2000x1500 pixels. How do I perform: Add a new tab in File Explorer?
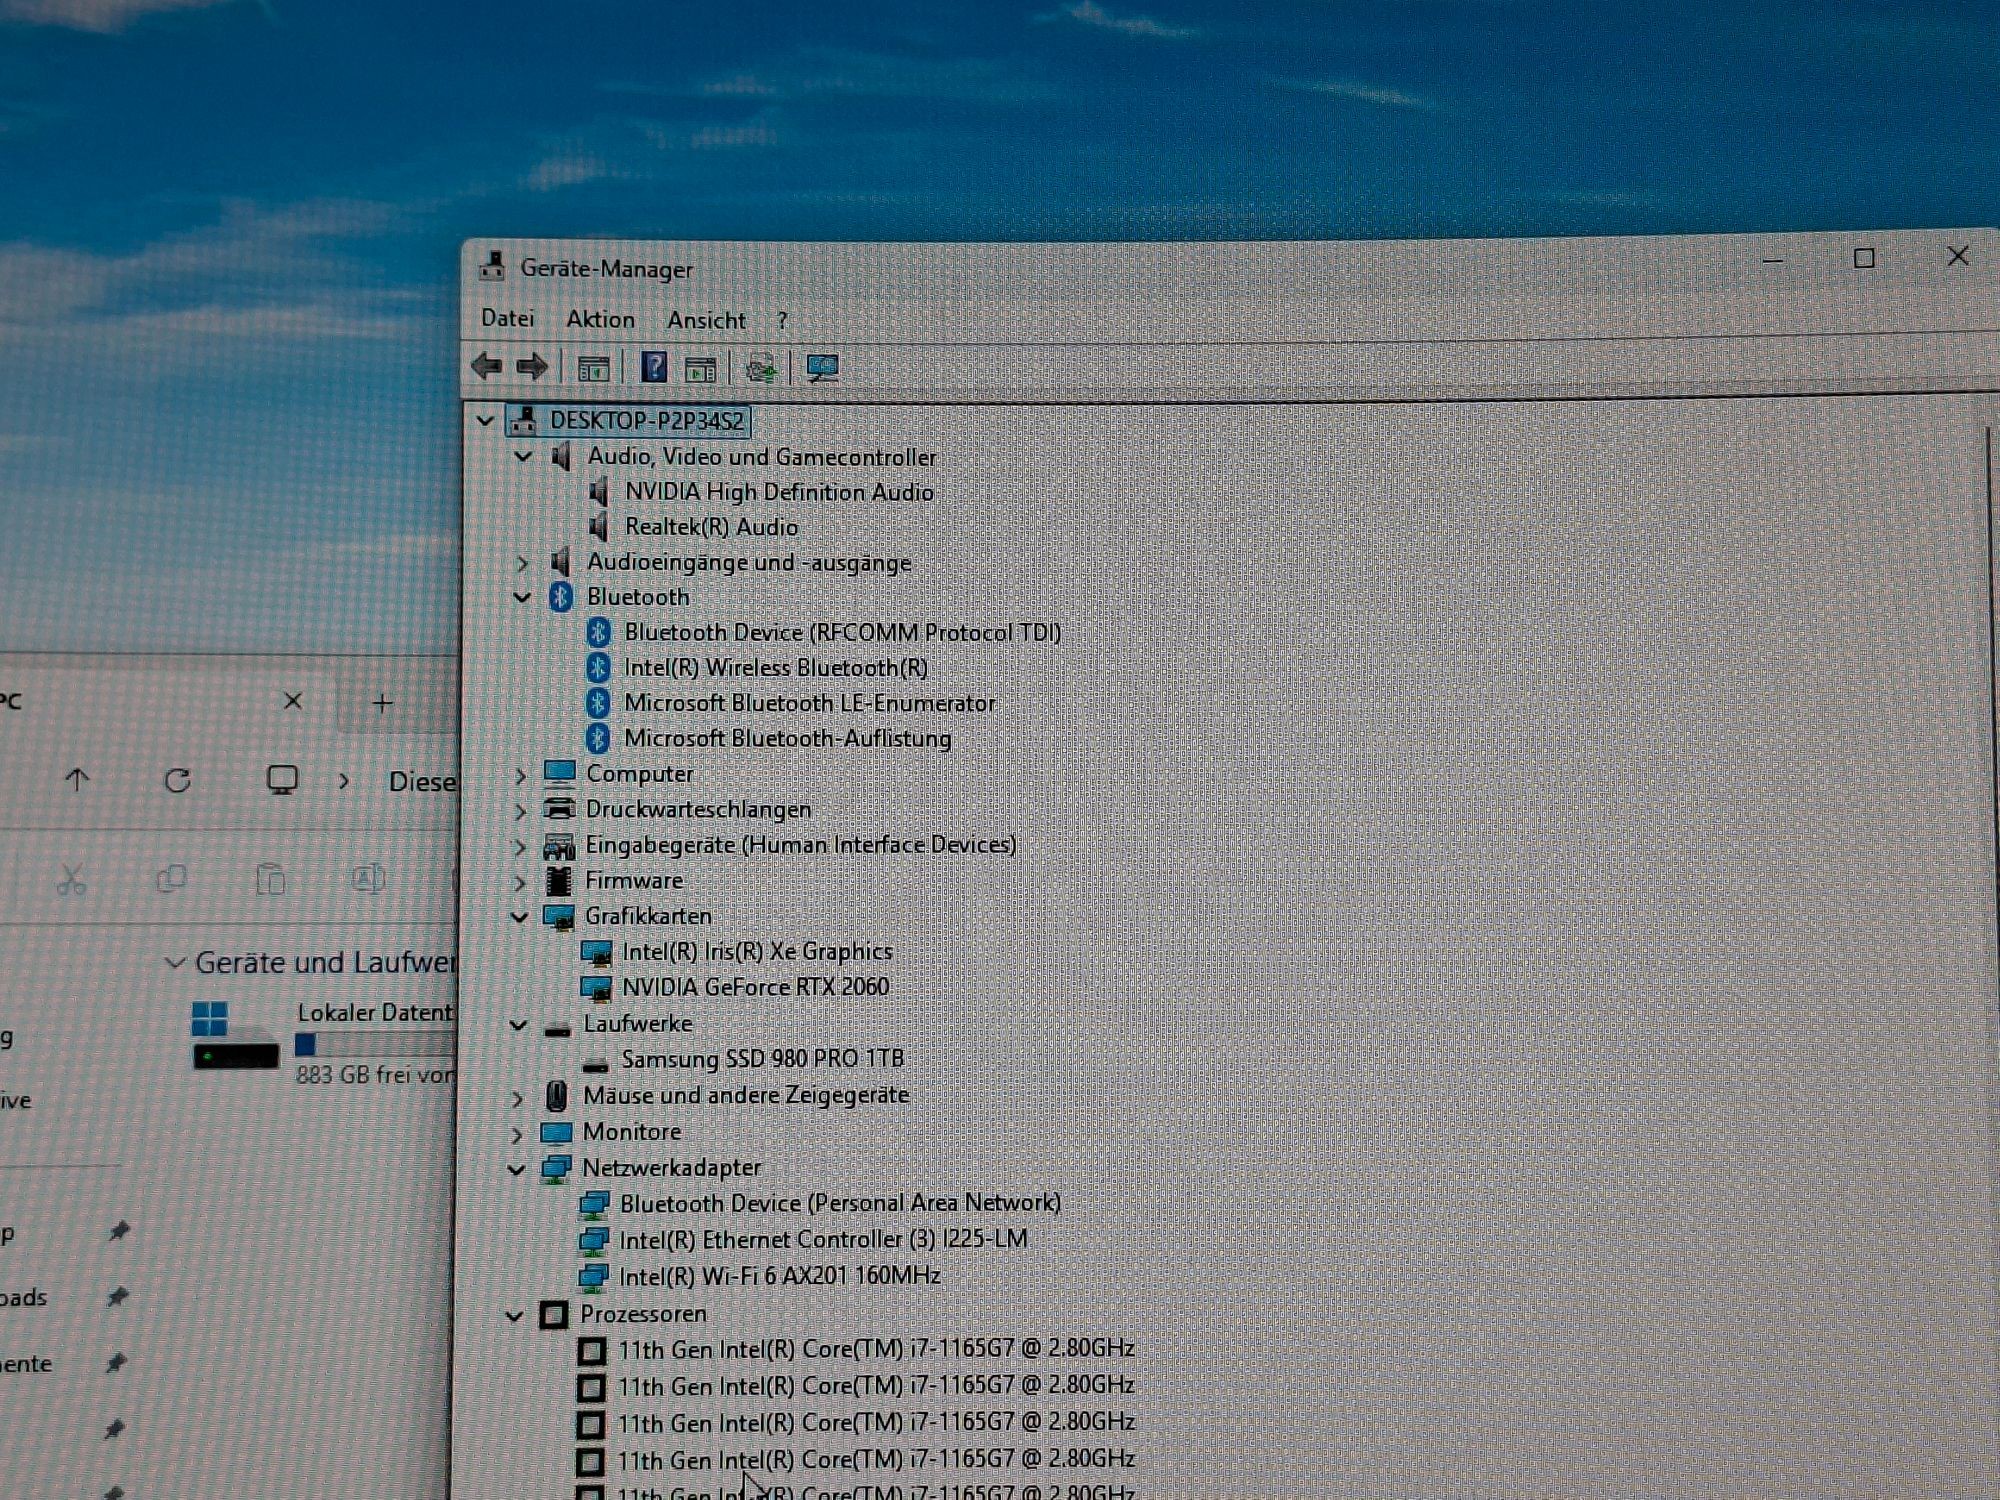[x=382, y=703]
